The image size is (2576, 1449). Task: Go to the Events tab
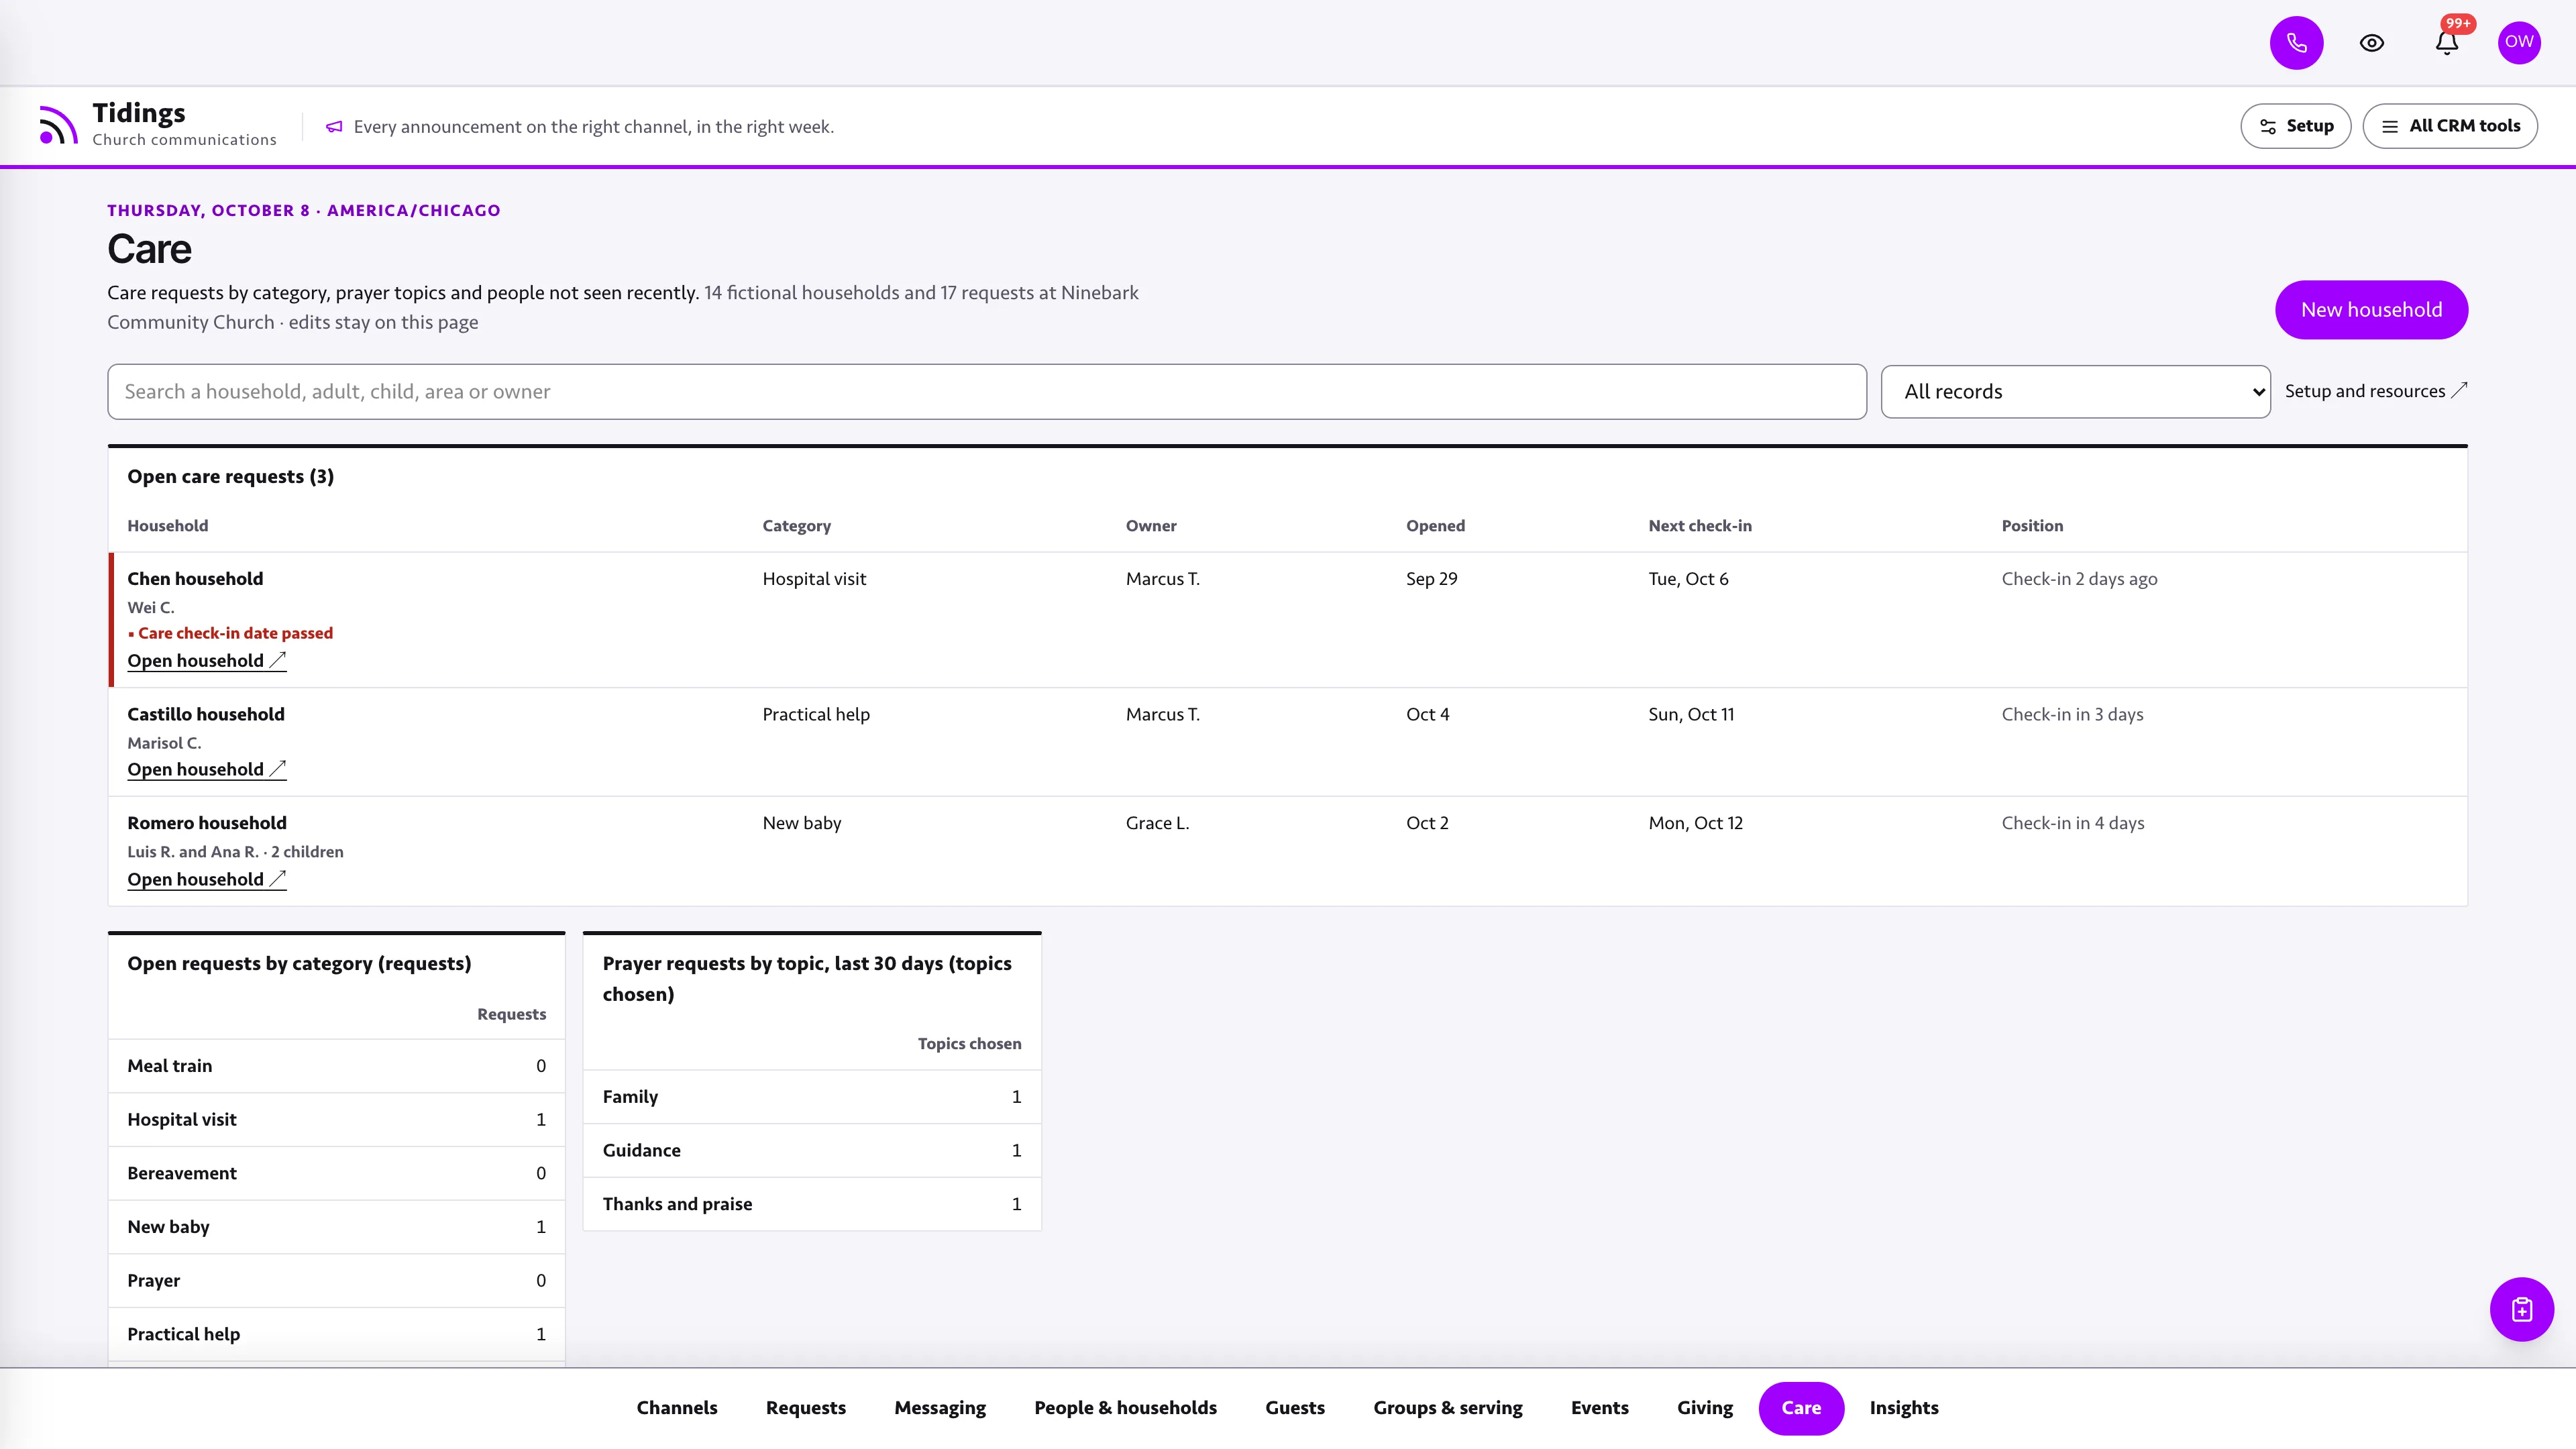1599,1408
